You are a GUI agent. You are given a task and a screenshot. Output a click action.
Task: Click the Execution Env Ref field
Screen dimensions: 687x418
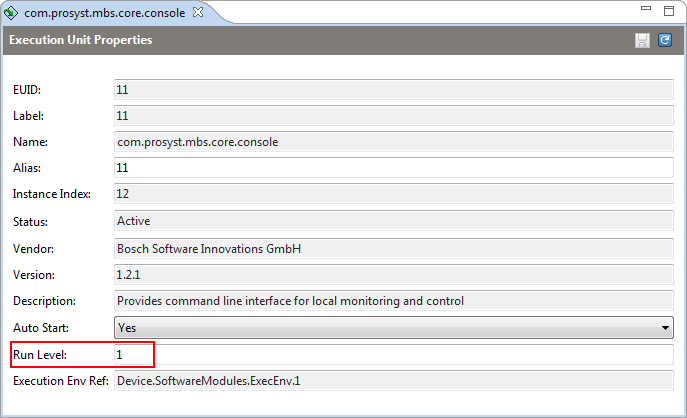(393, 380)
